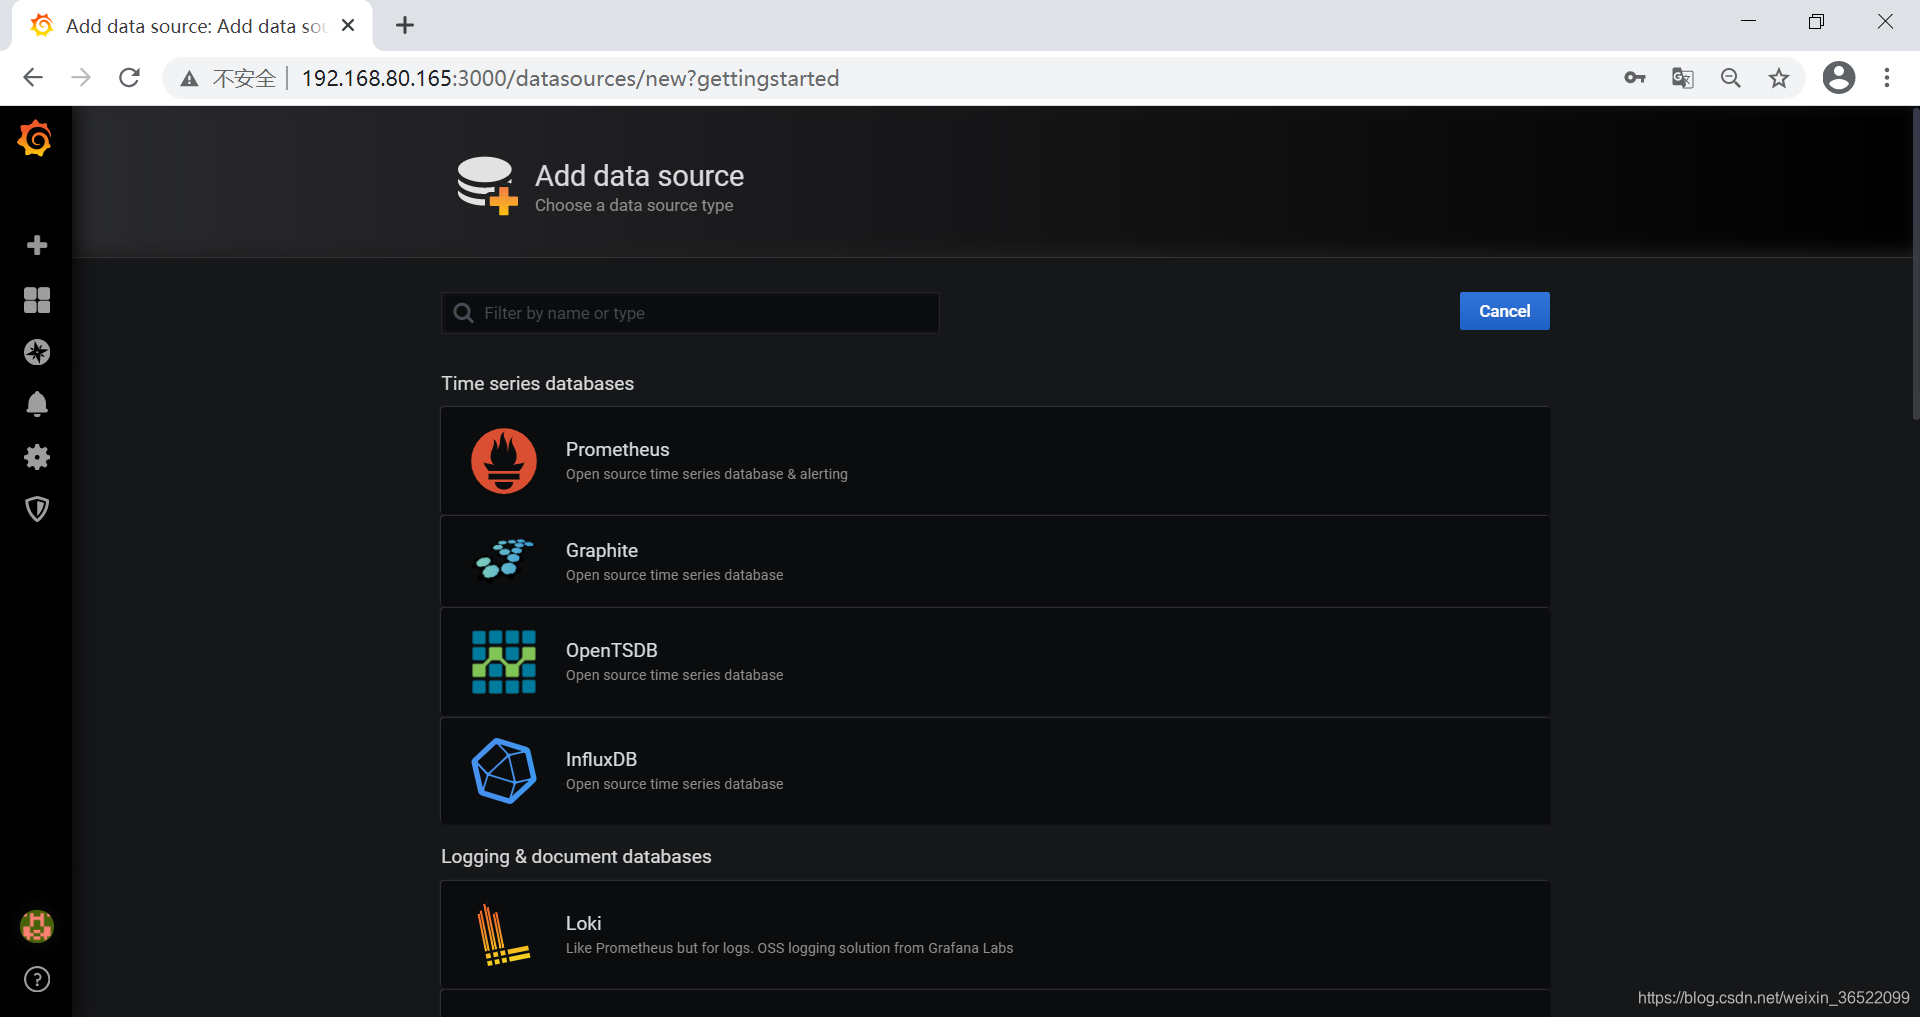1920x1017 pixels.
Task: Select the Graphite data source
Action: 995,562
